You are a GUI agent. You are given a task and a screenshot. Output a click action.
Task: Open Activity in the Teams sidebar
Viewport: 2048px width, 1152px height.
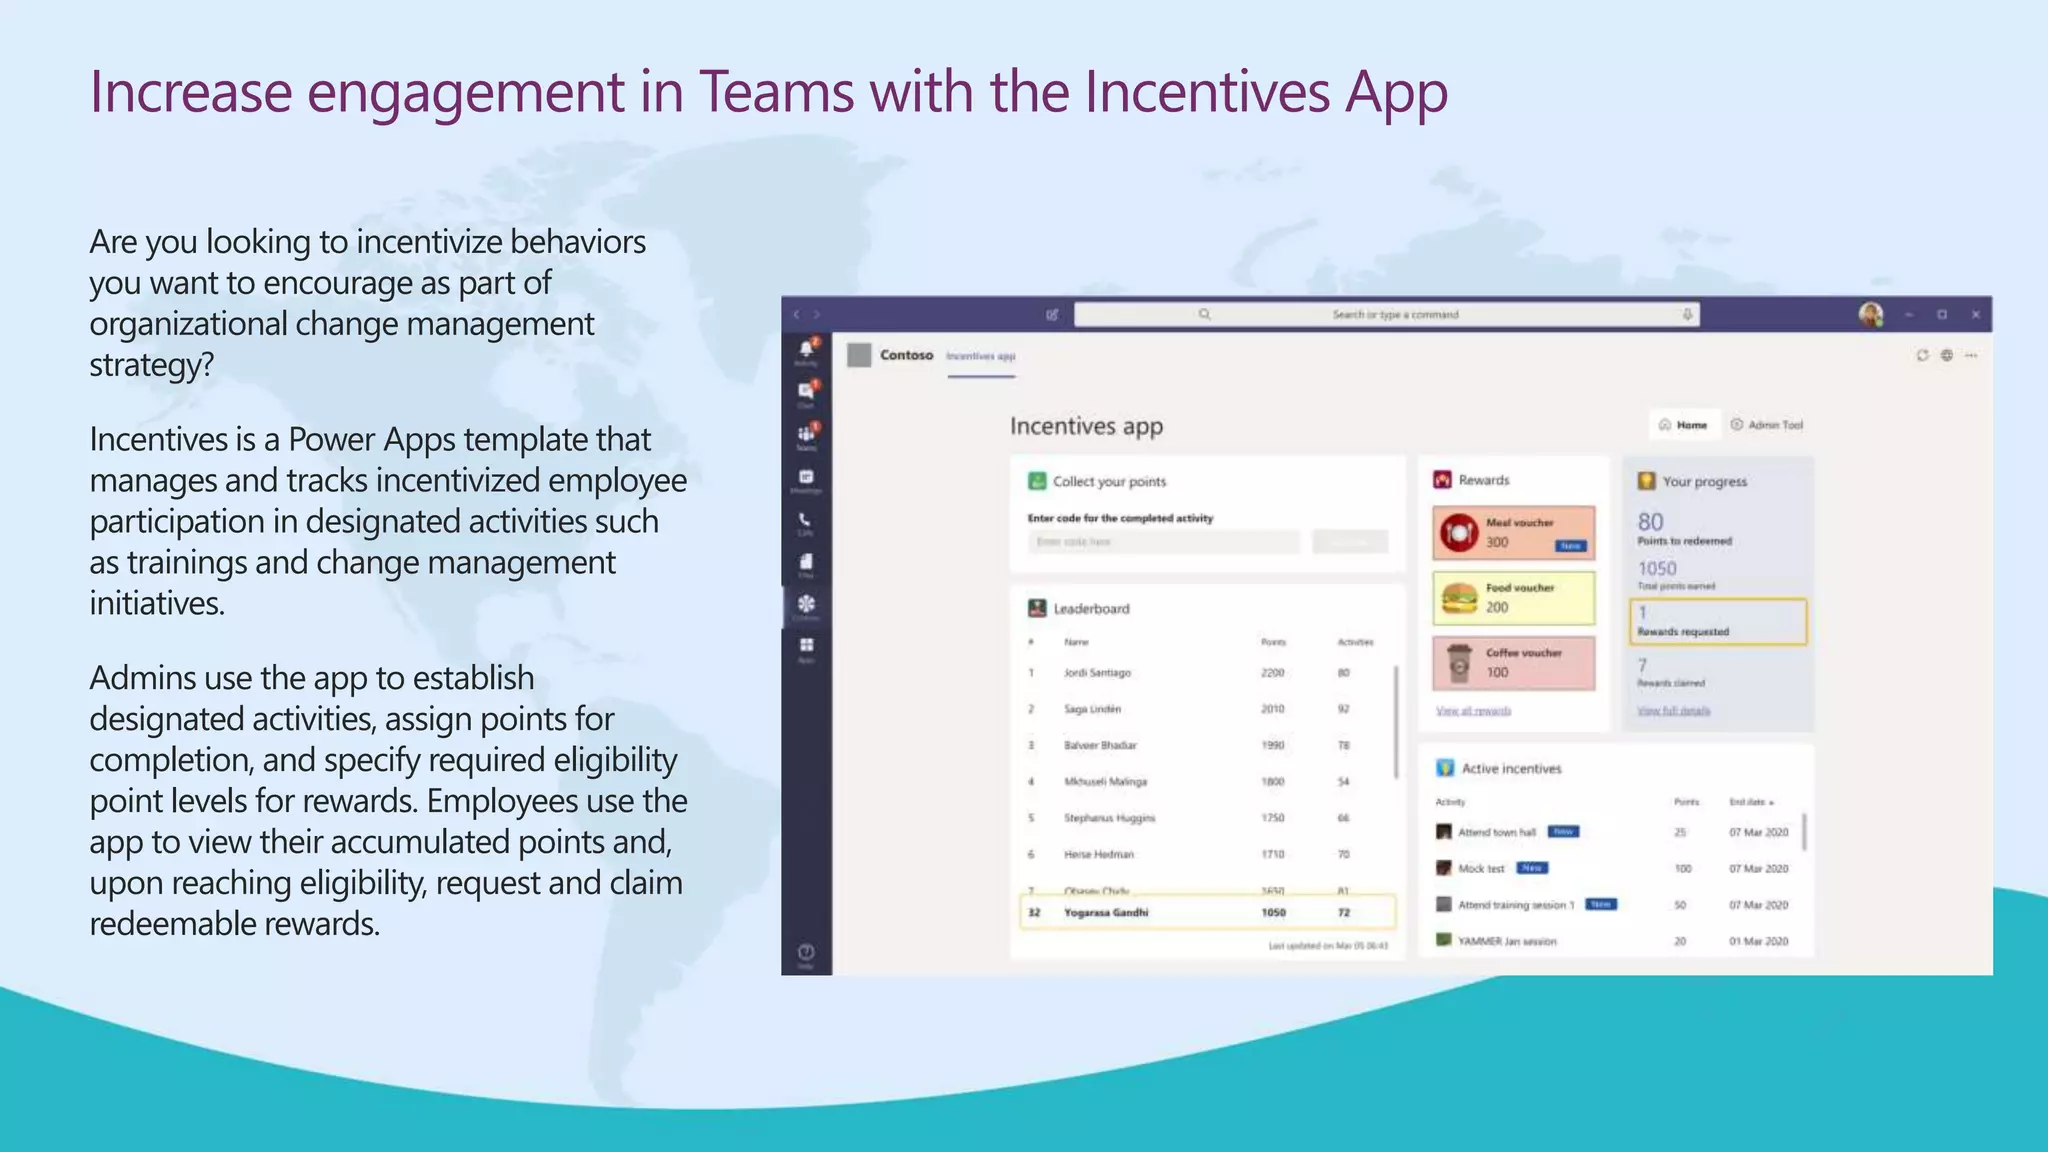806,352
